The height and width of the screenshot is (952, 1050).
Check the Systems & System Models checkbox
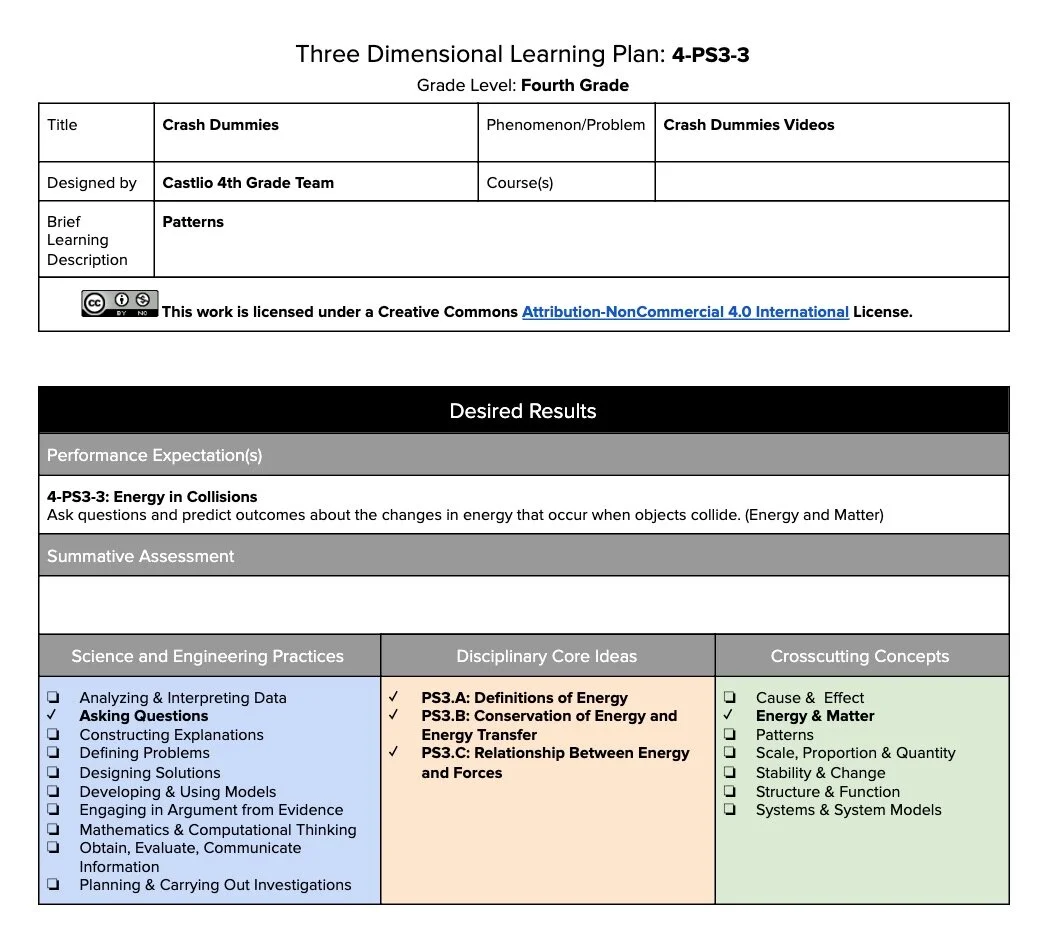pyautogui.click(x=728, y=810)
